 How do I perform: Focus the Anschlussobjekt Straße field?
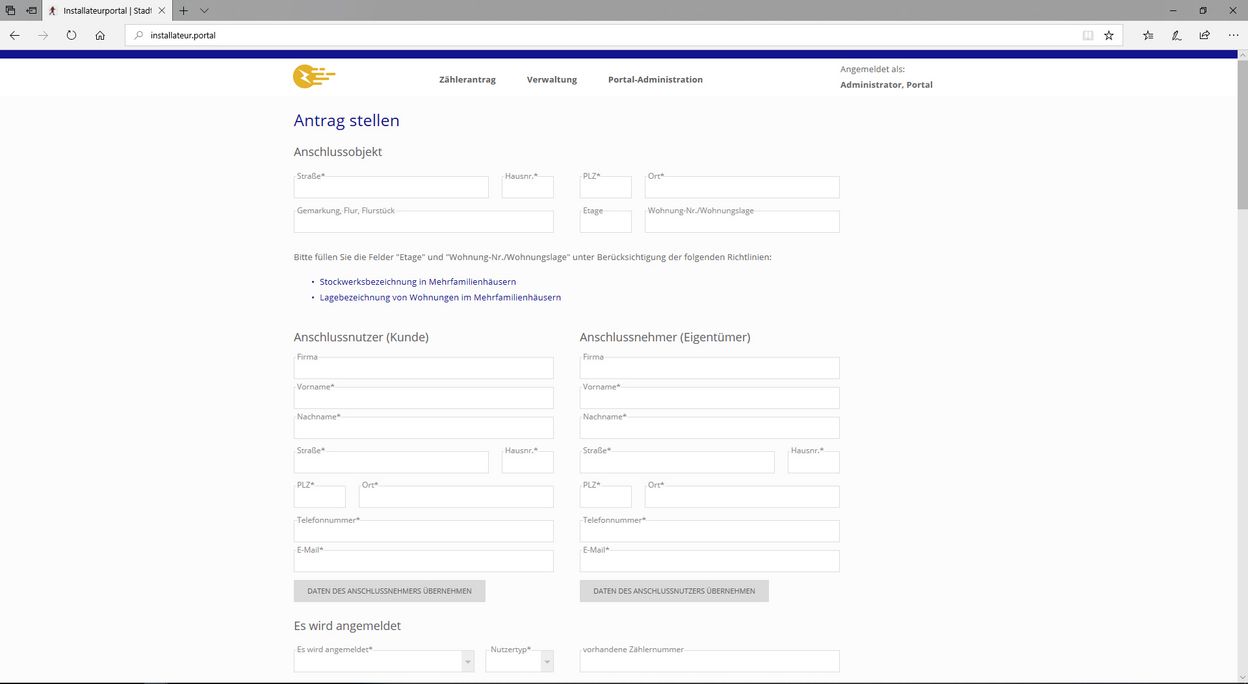(x=391, y=187)
